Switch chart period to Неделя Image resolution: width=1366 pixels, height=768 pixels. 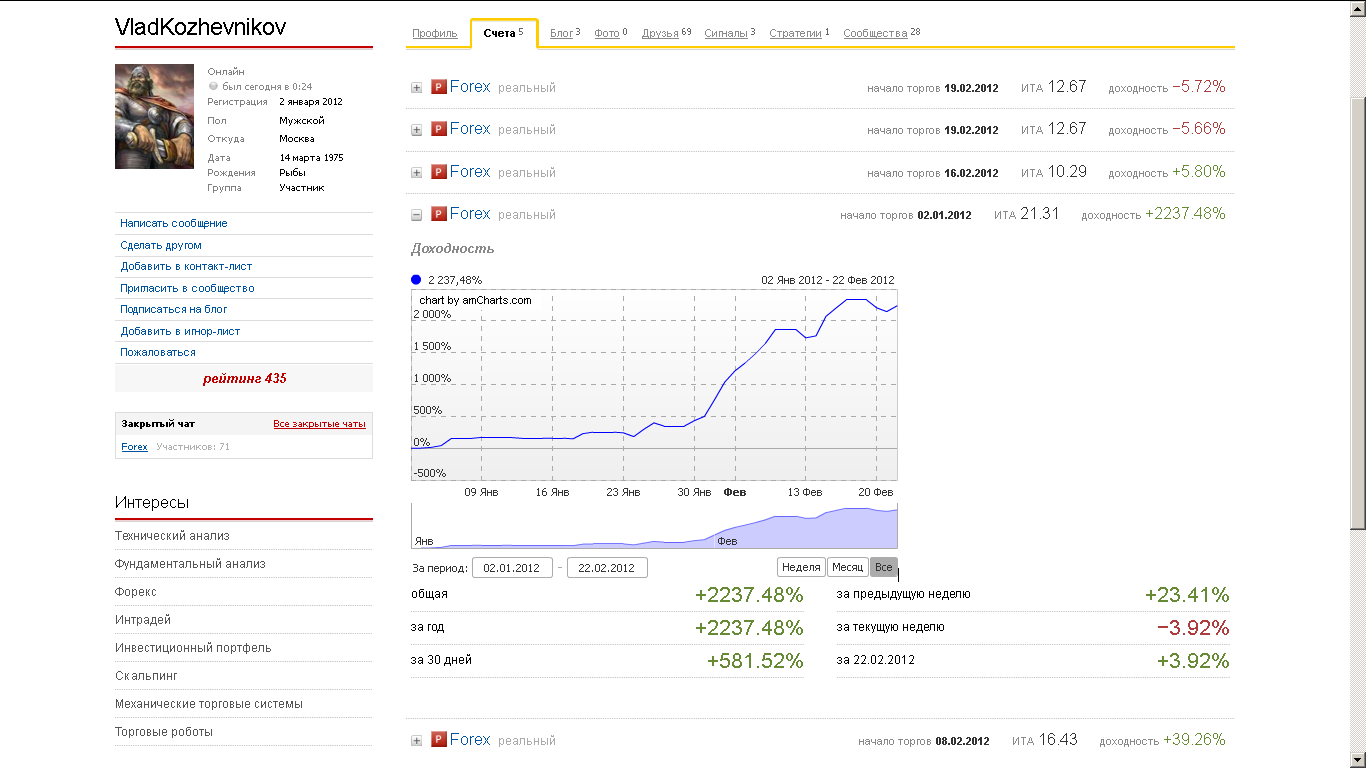click(x=801, y=567)
